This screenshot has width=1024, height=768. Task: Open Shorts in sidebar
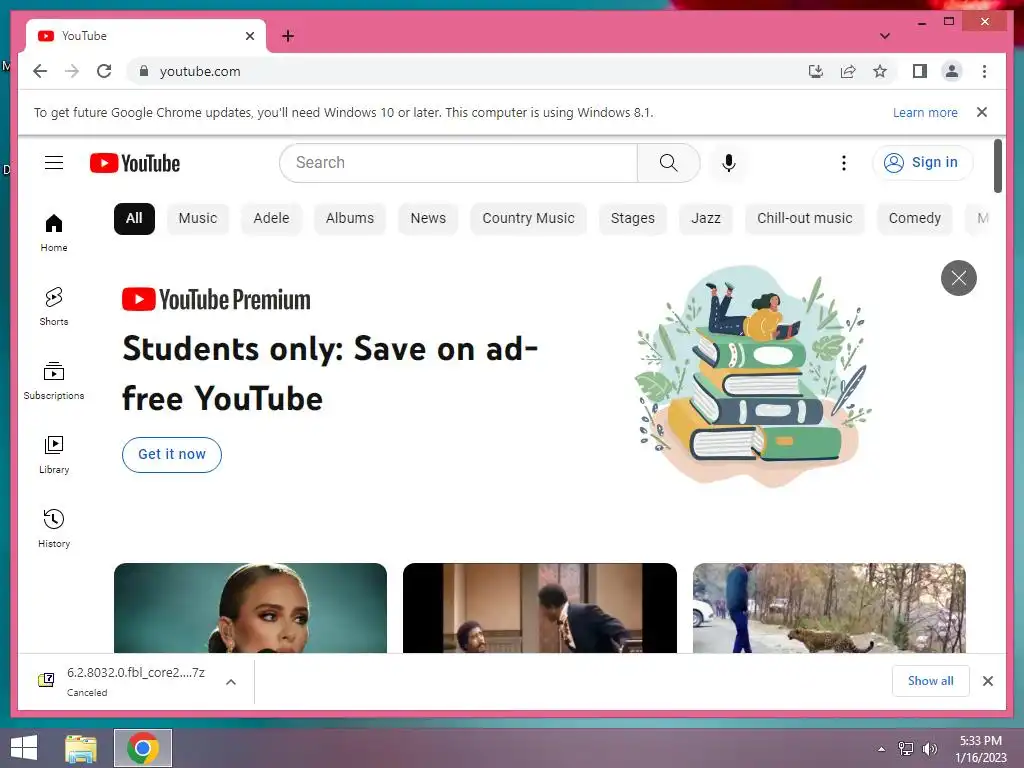tap(54, 306)
